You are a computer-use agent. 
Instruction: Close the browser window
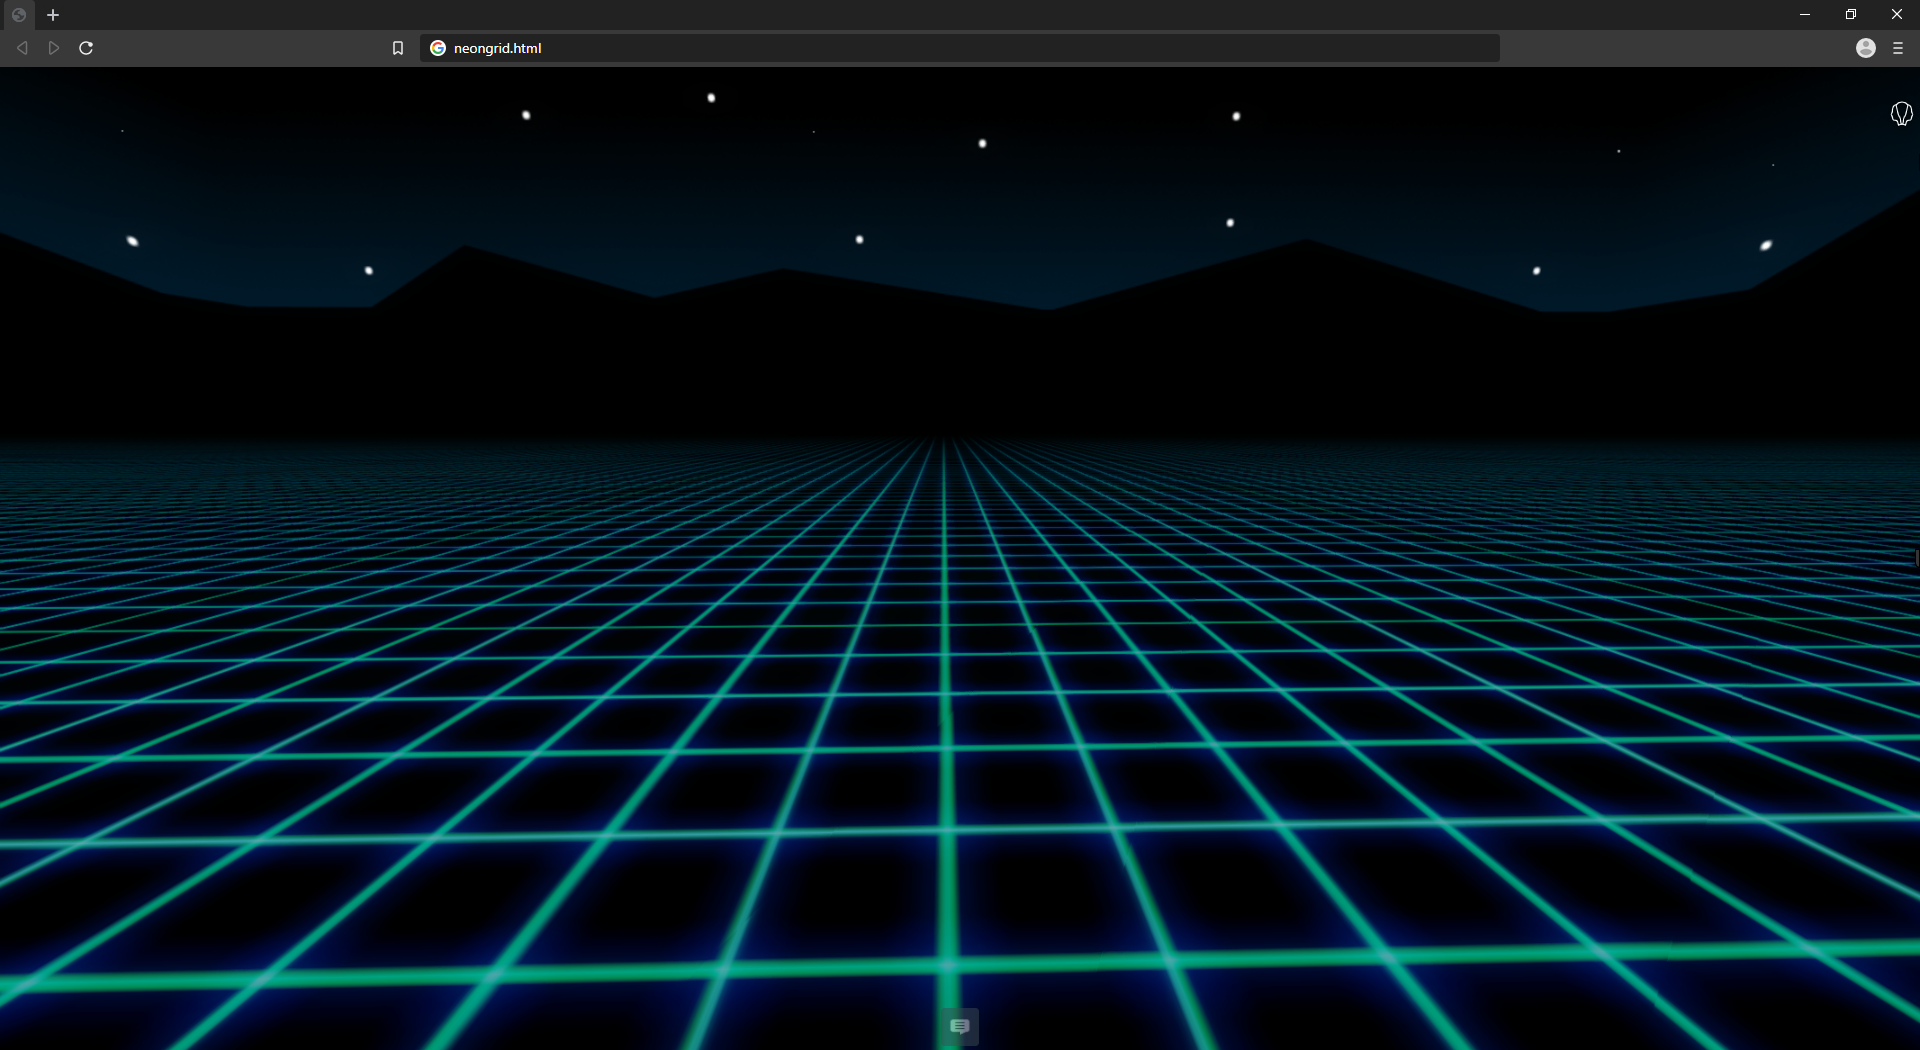click(1897, 15)
